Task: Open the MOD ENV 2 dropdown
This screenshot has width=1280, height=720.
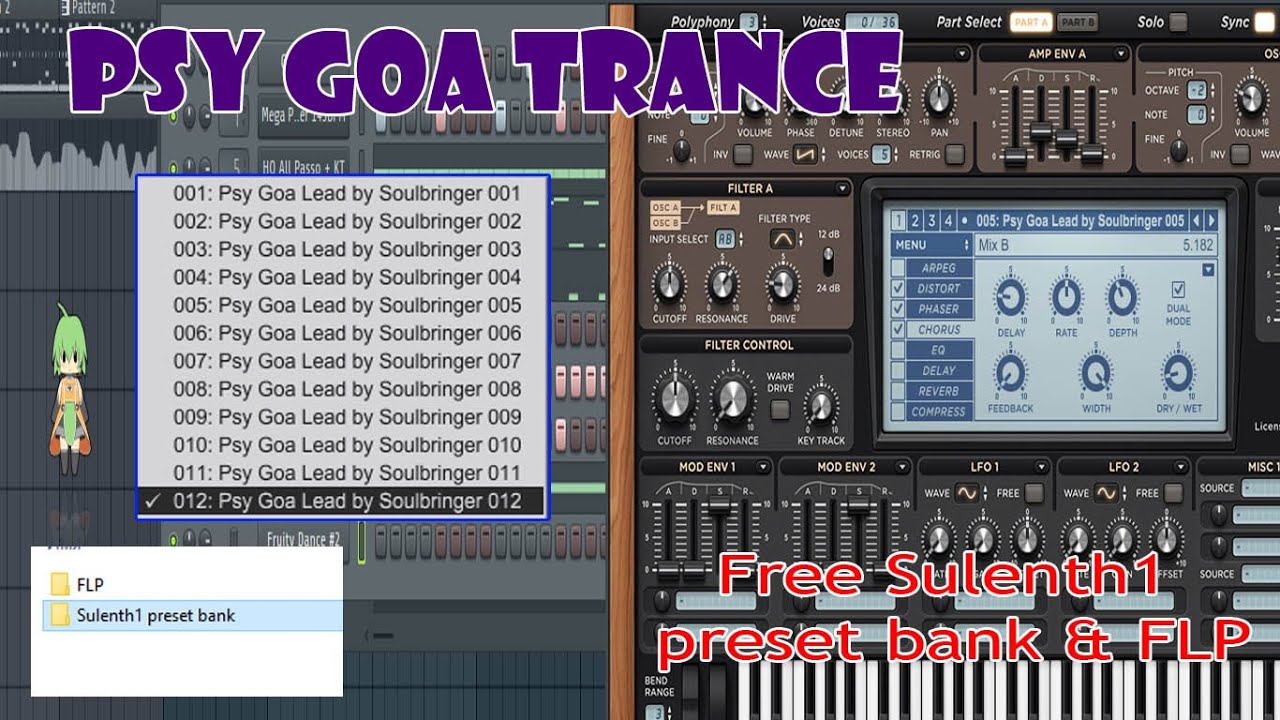Action: pyautogui.click(x=902, y=467)
